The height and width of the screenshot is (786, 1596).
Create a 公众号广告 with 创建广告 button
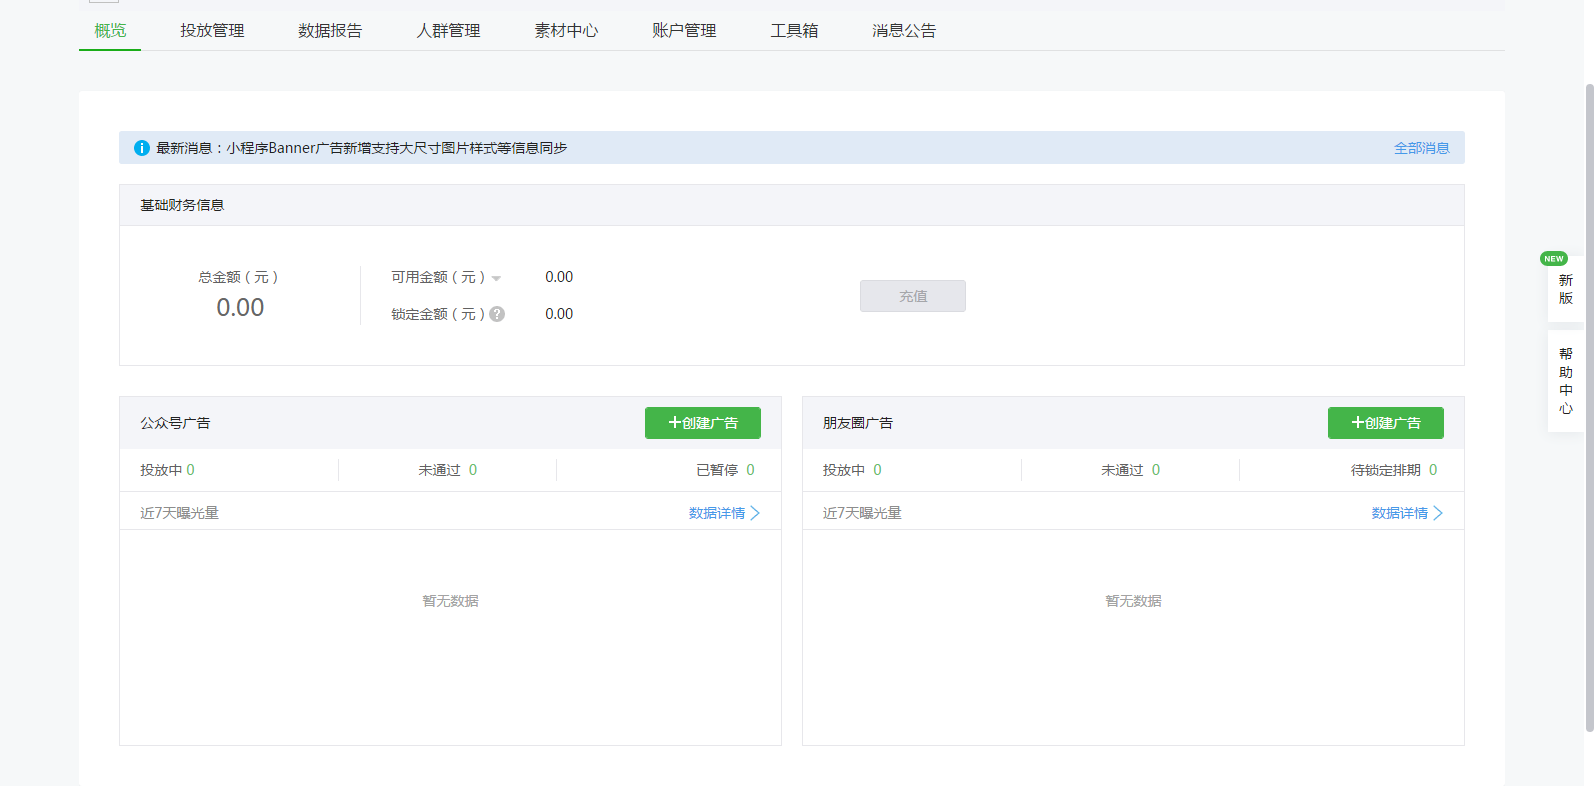(703, 423)
